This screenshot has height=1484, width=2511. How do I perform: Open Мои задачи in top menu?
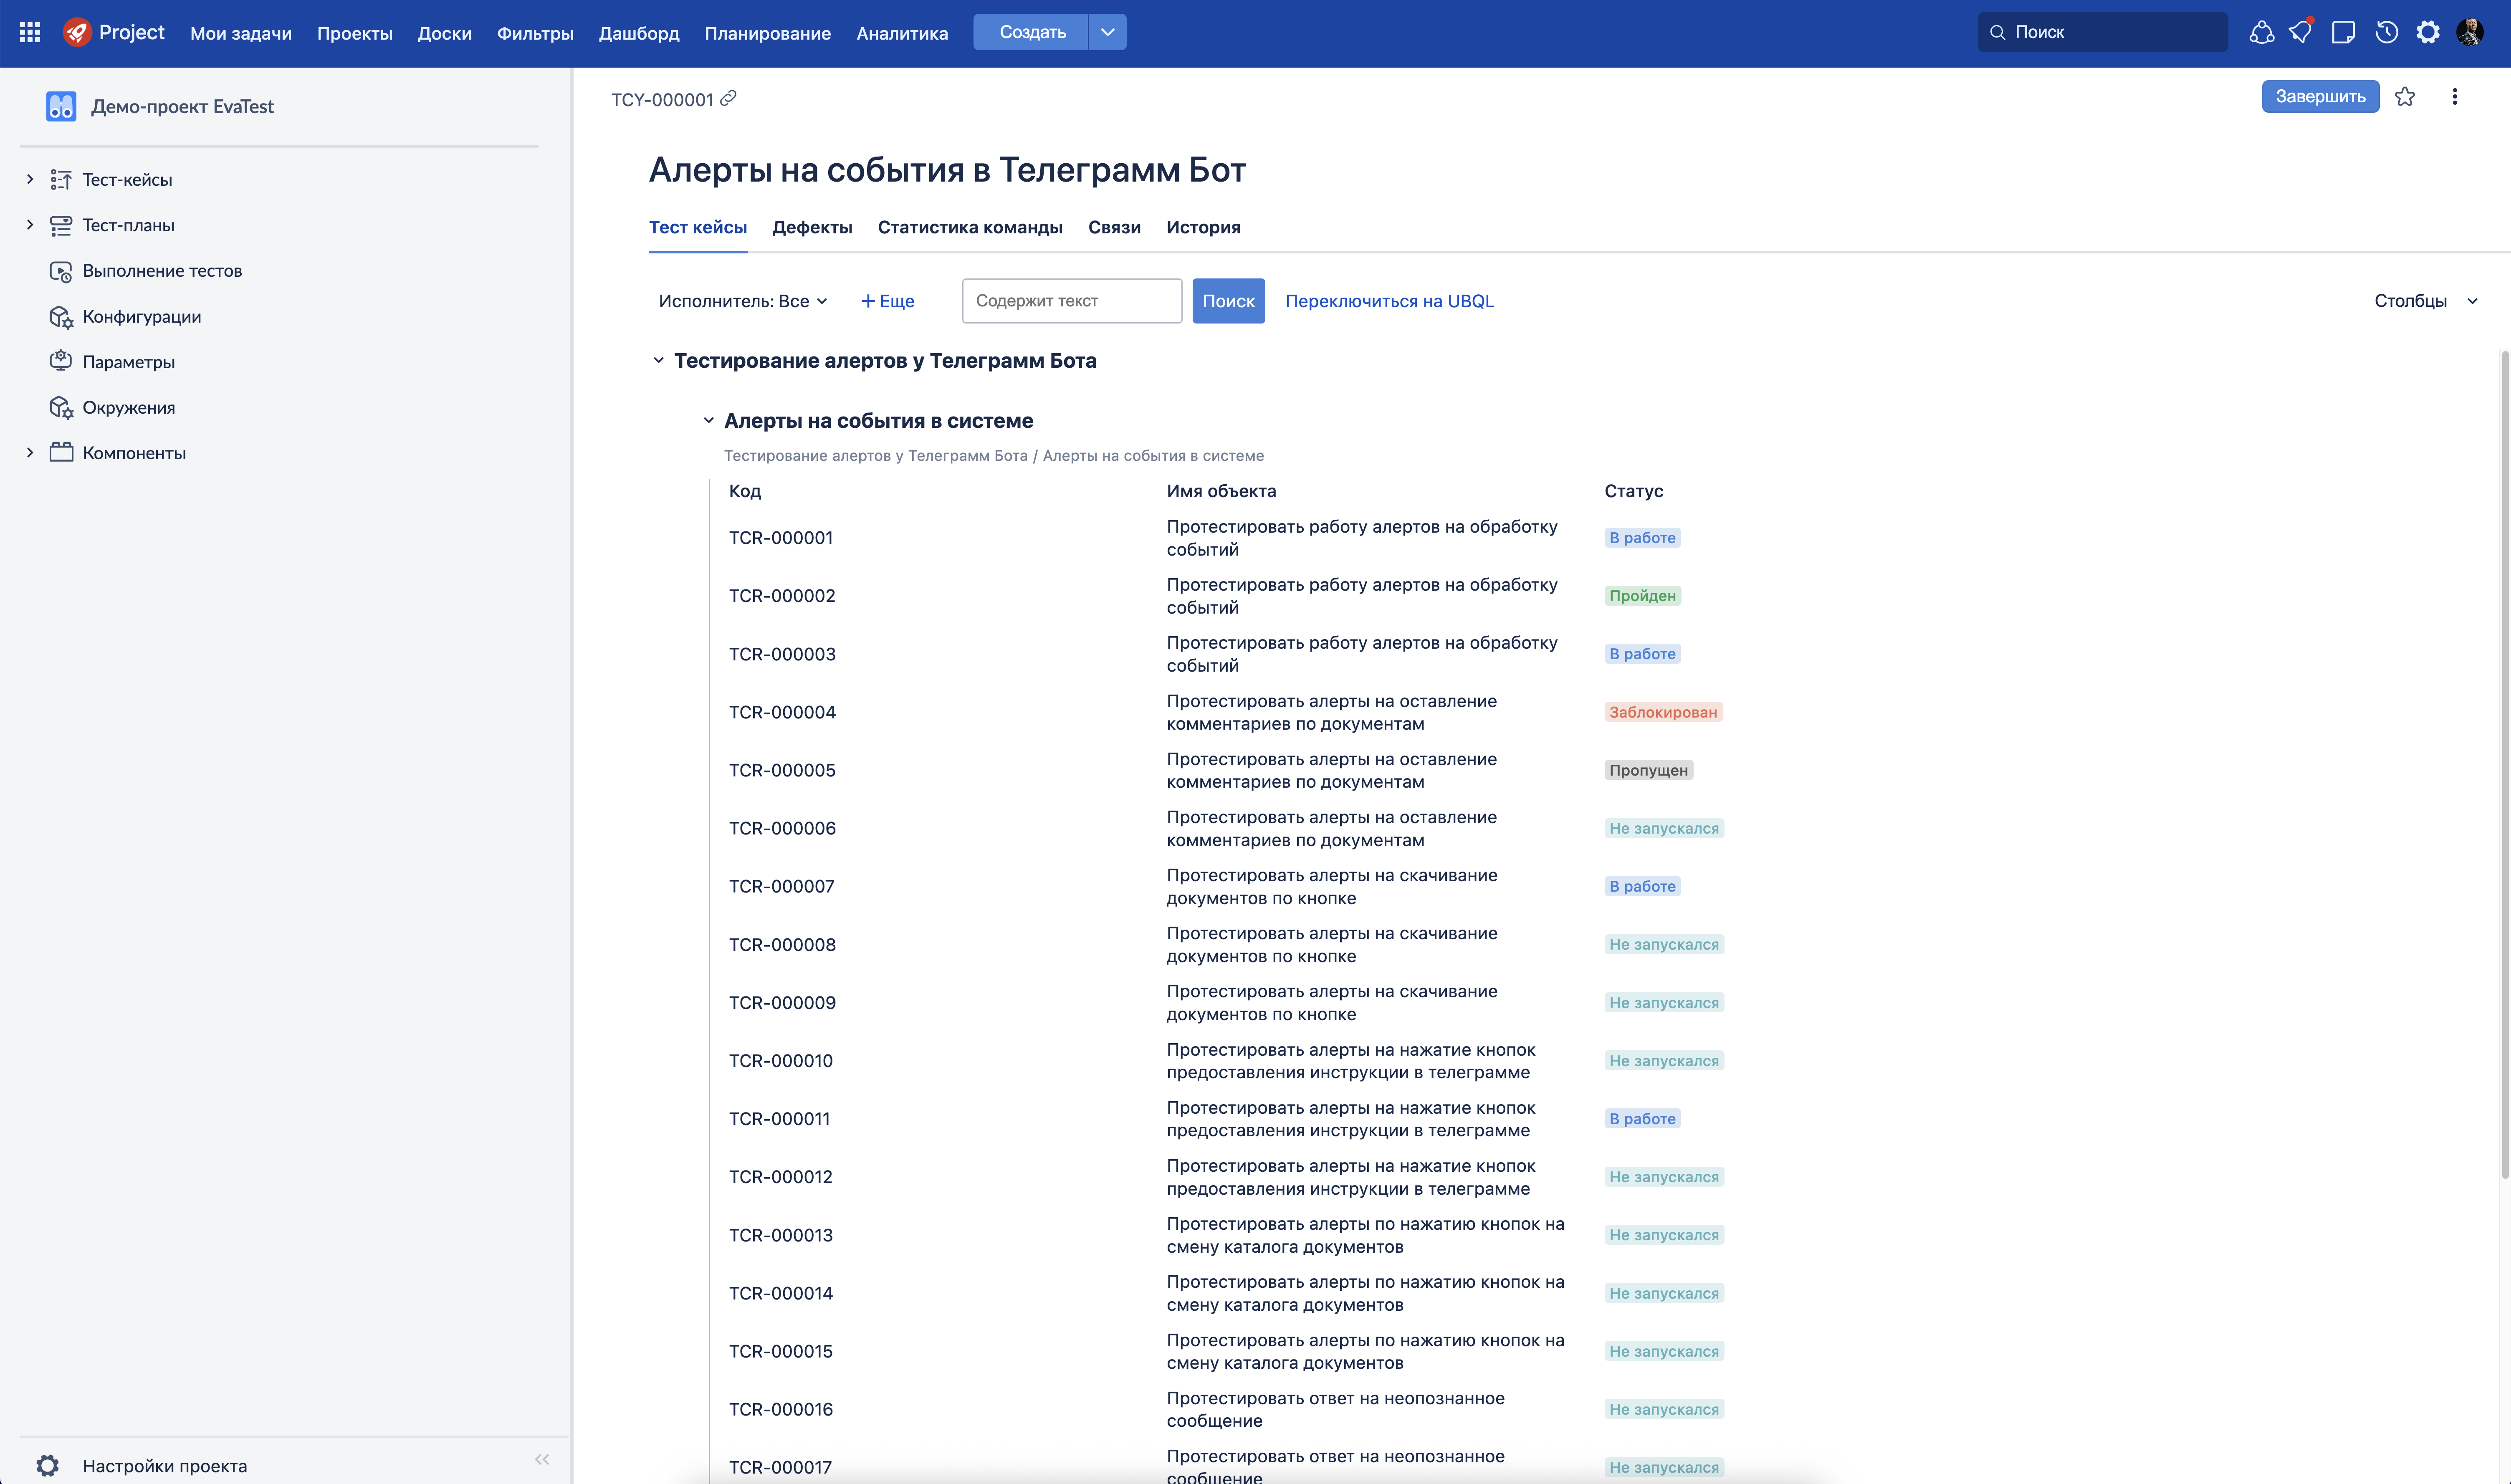pos(241,33)
